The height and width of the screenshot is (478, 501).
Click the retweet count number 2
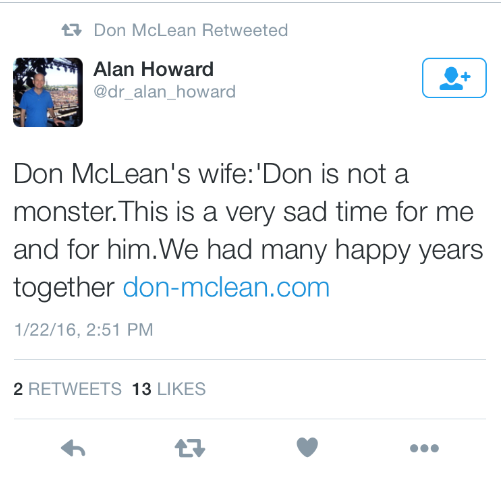tap(18, 389)
